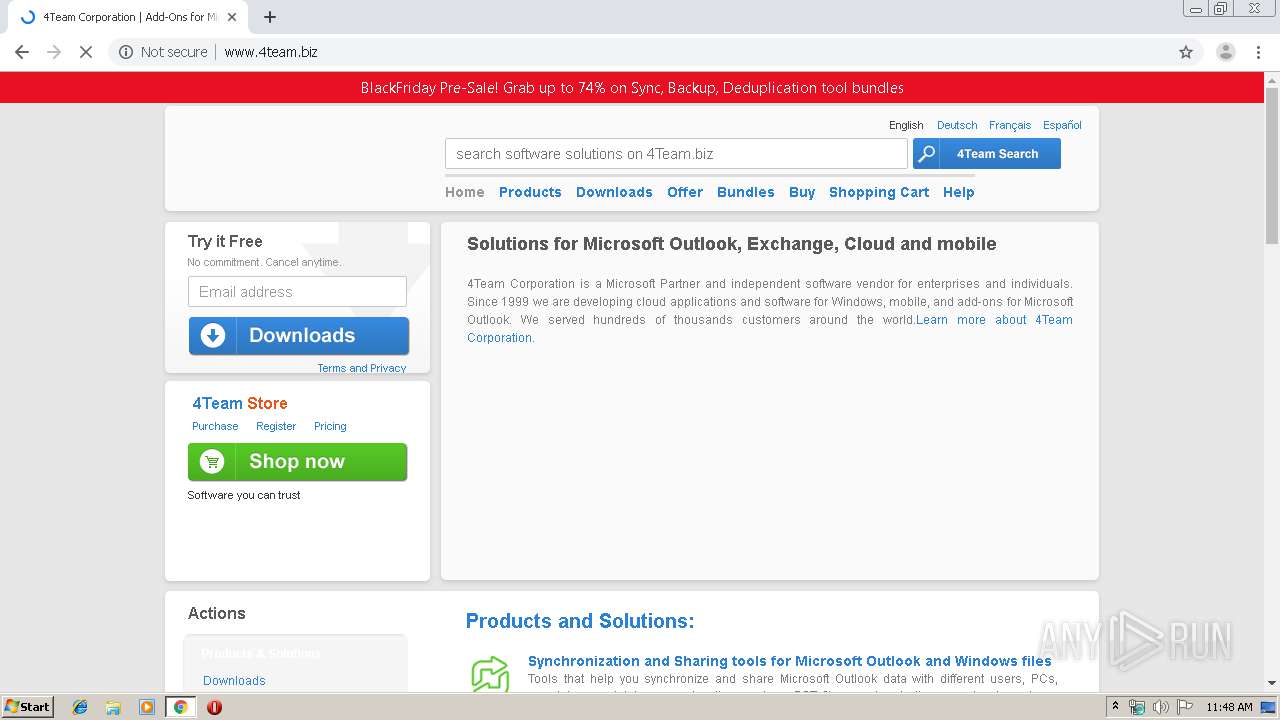Click the show desktop tray icon
This screenshot has width=1280, height=720.
1268,707
